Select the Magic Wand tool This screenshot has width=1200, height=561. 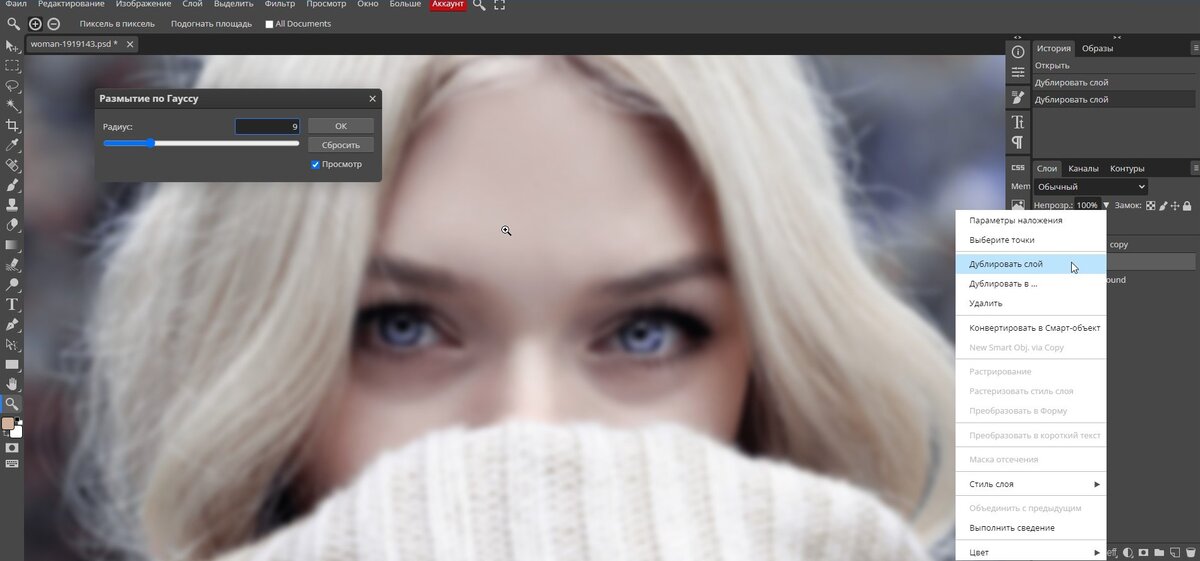(12, 105)
